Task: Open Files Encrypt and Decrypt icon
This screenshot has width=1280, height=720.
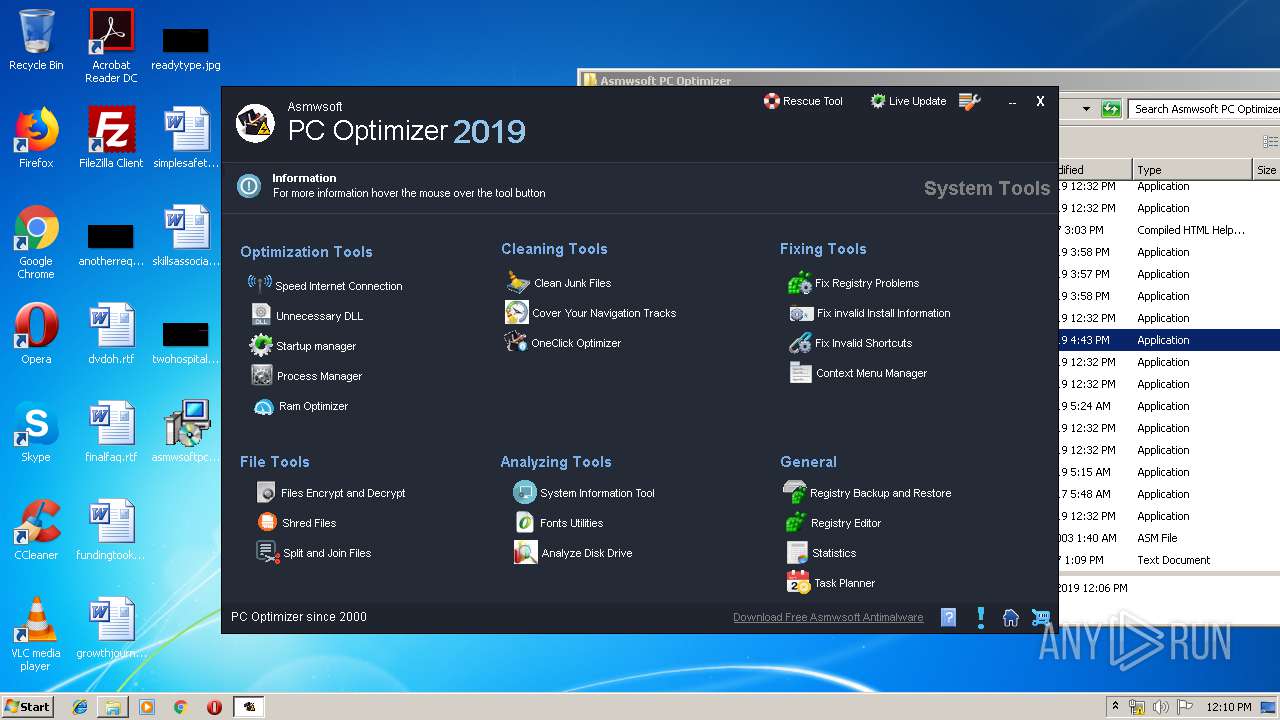Action: point(266,492)
